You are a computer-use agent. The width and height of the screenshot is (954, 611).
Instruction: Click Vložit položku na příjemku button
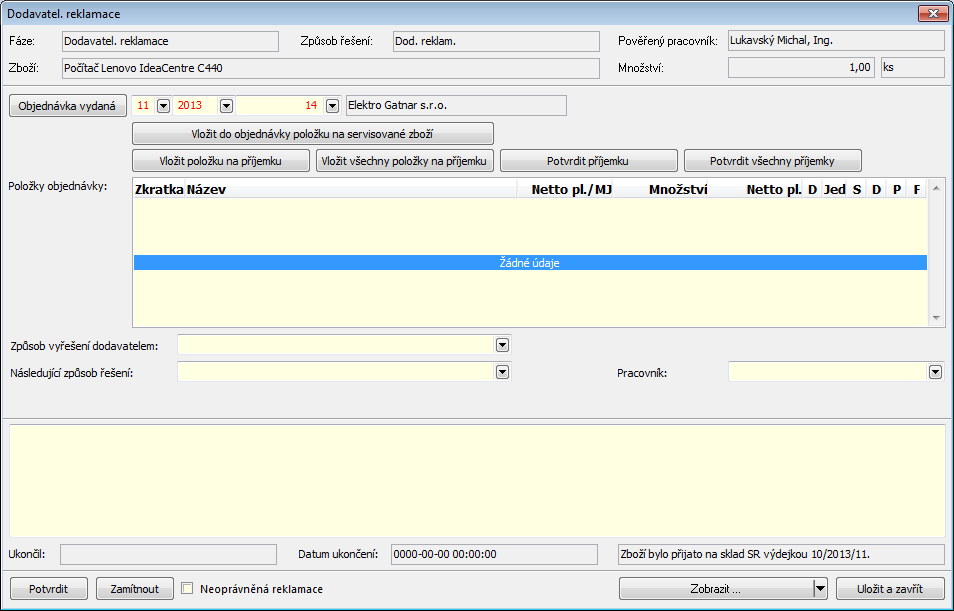pyautogui.click(x=221, y=161)
